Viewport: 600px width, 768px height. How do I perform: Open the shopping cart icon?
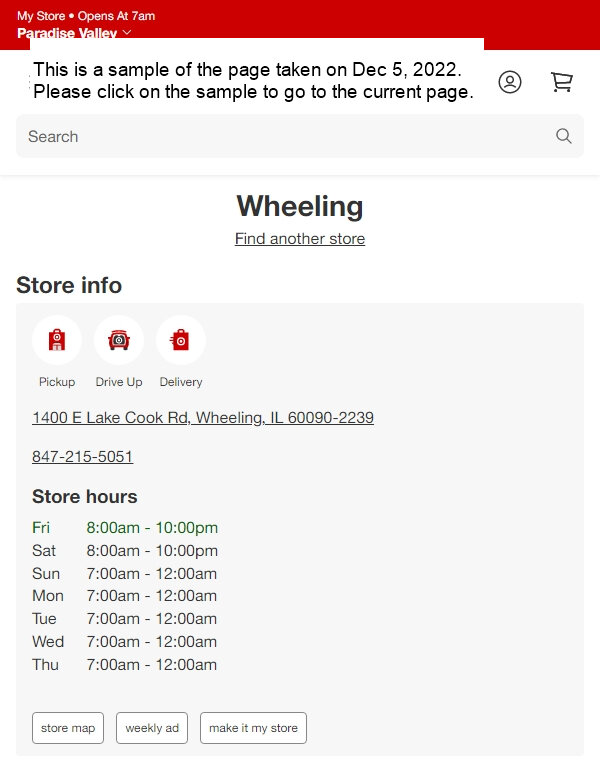pos(561,82)
